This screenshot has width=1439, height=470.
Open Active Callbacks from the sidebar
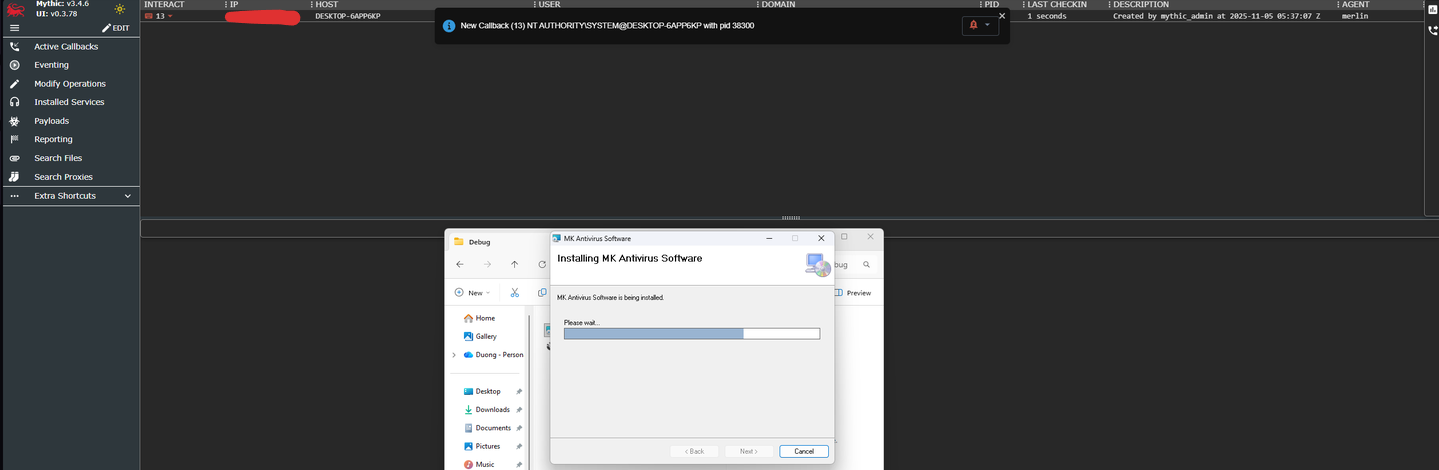[x=66, y=47]
